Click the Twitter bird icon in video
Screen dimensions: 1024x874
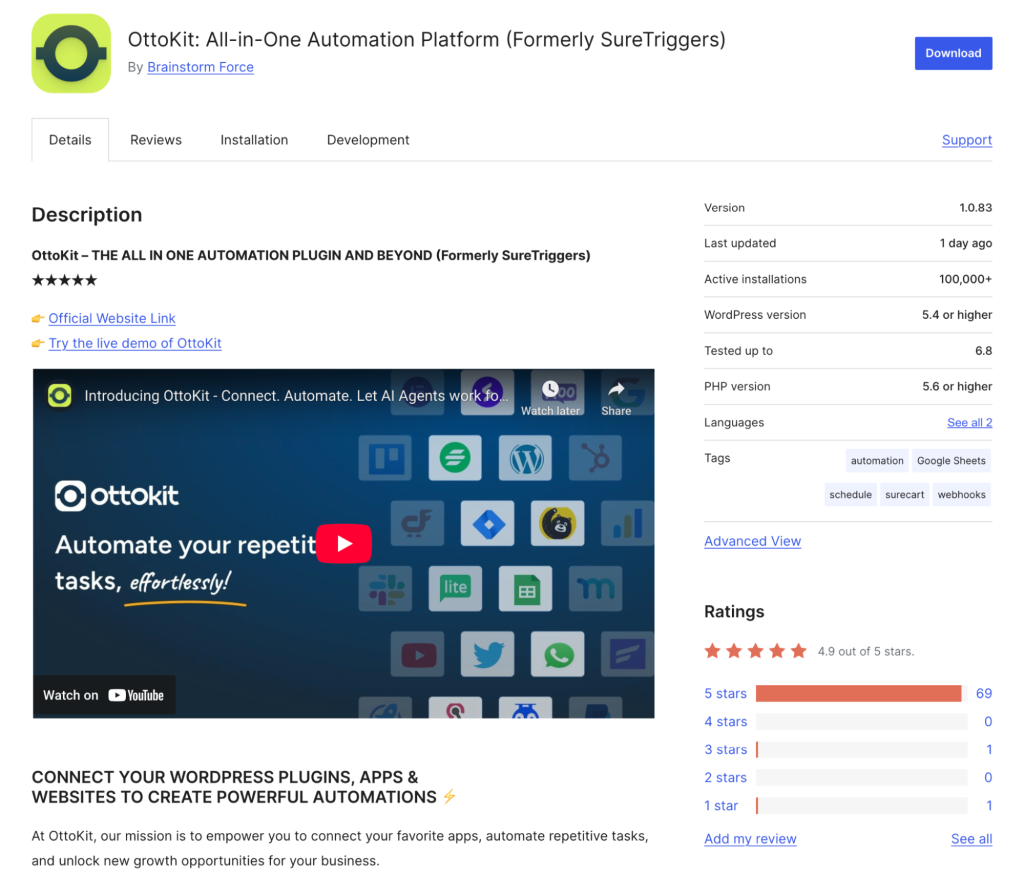pos(487,655)
